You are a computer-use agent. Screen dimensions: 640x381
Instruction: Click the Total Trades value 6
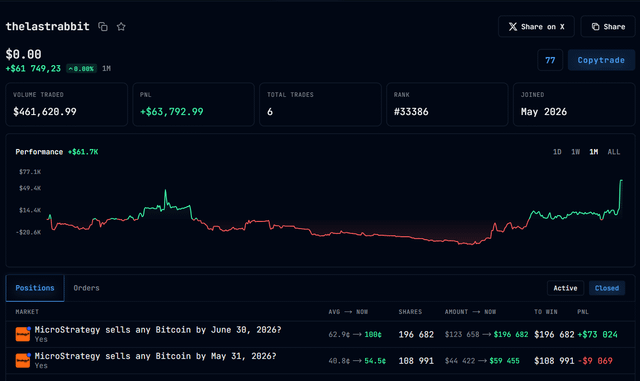[270, 111]
